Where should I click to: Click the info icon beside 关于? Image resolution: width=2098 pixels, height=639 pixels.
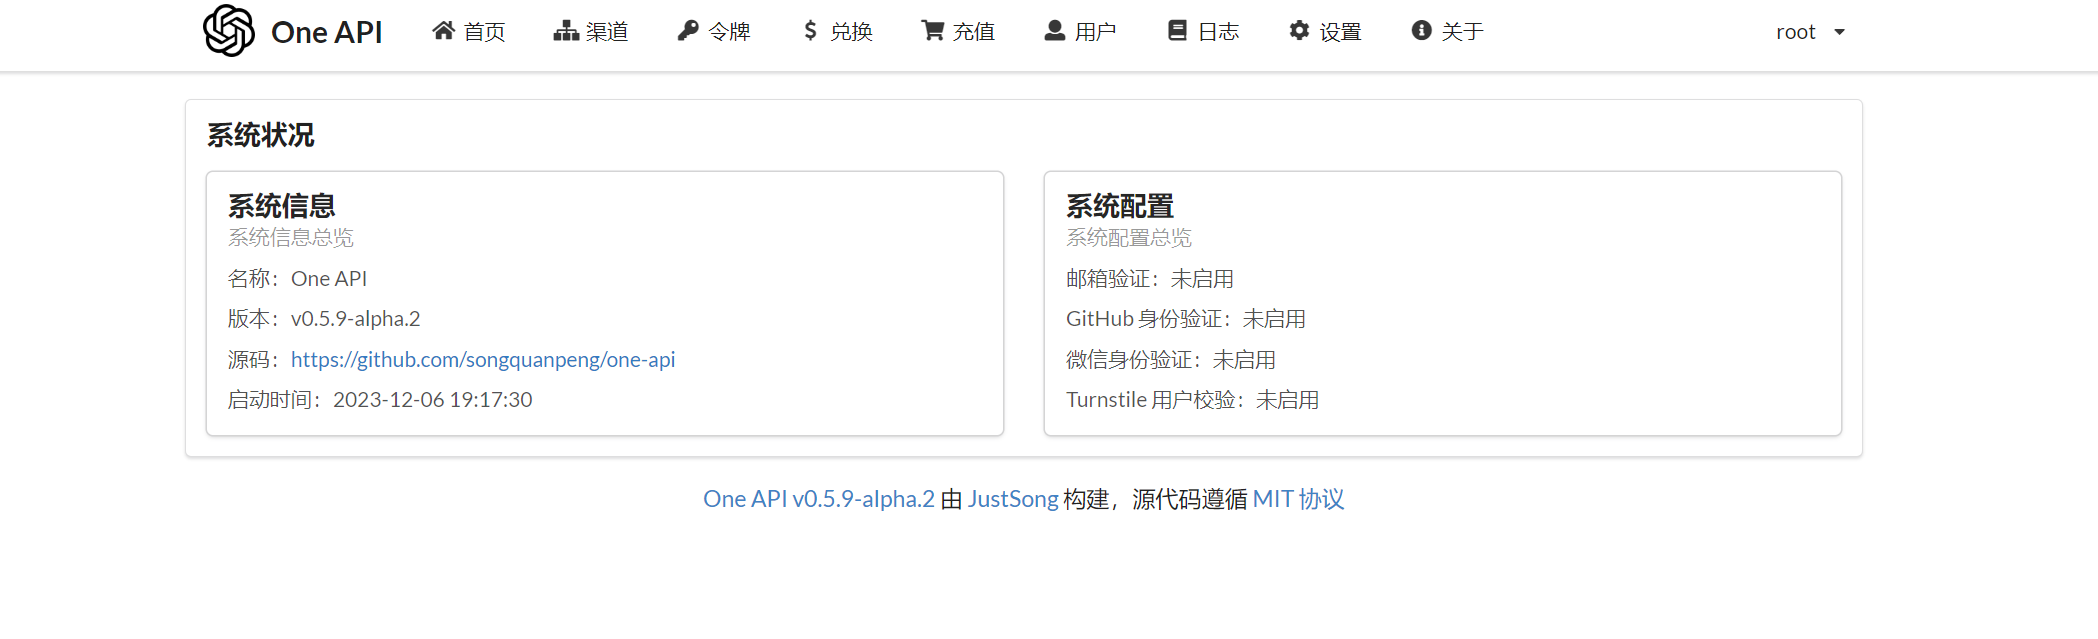1421,31
